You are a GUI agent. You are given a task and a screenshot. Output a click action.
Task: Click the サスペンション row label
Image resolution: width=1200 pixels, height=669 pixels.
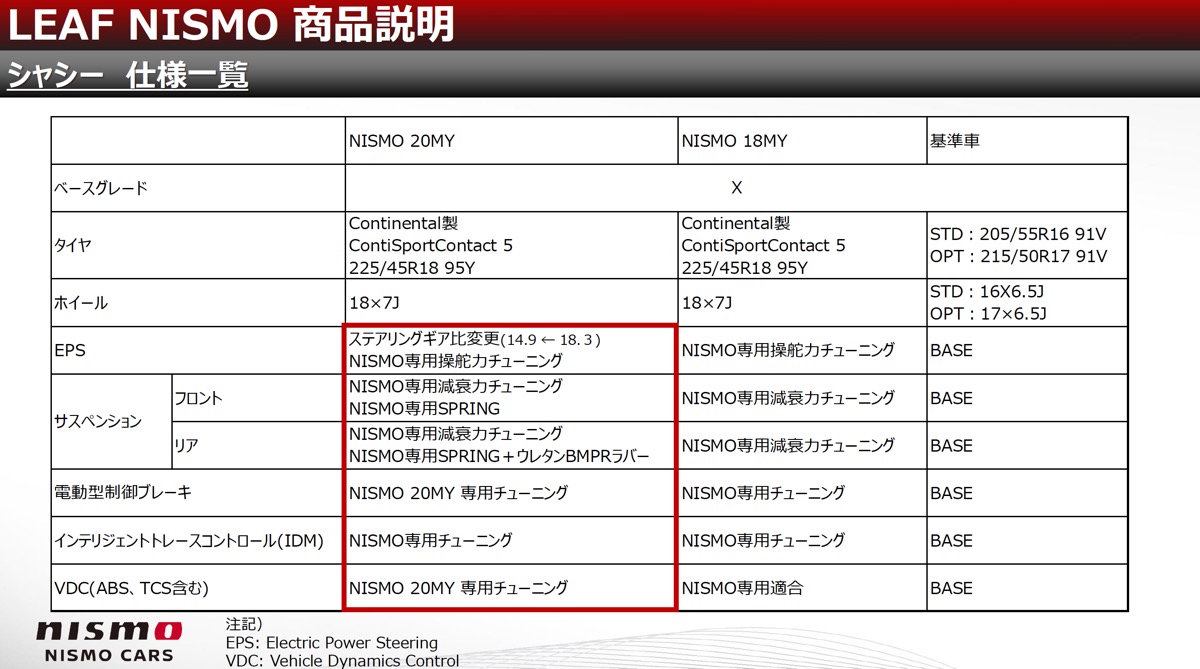click(x=98, y=422)
